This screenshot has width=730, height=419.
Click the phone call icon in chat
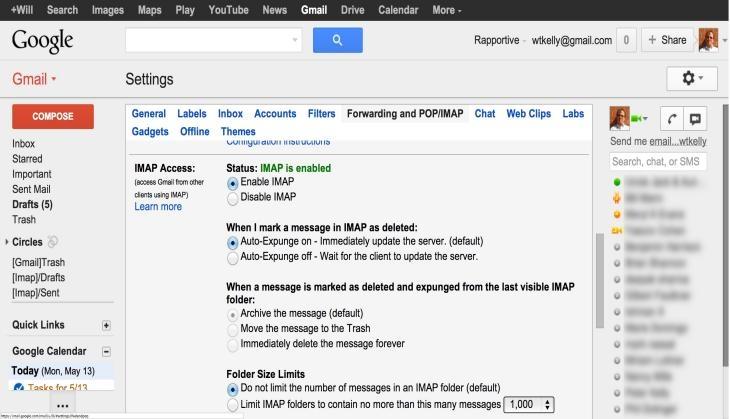coord(672,119)
